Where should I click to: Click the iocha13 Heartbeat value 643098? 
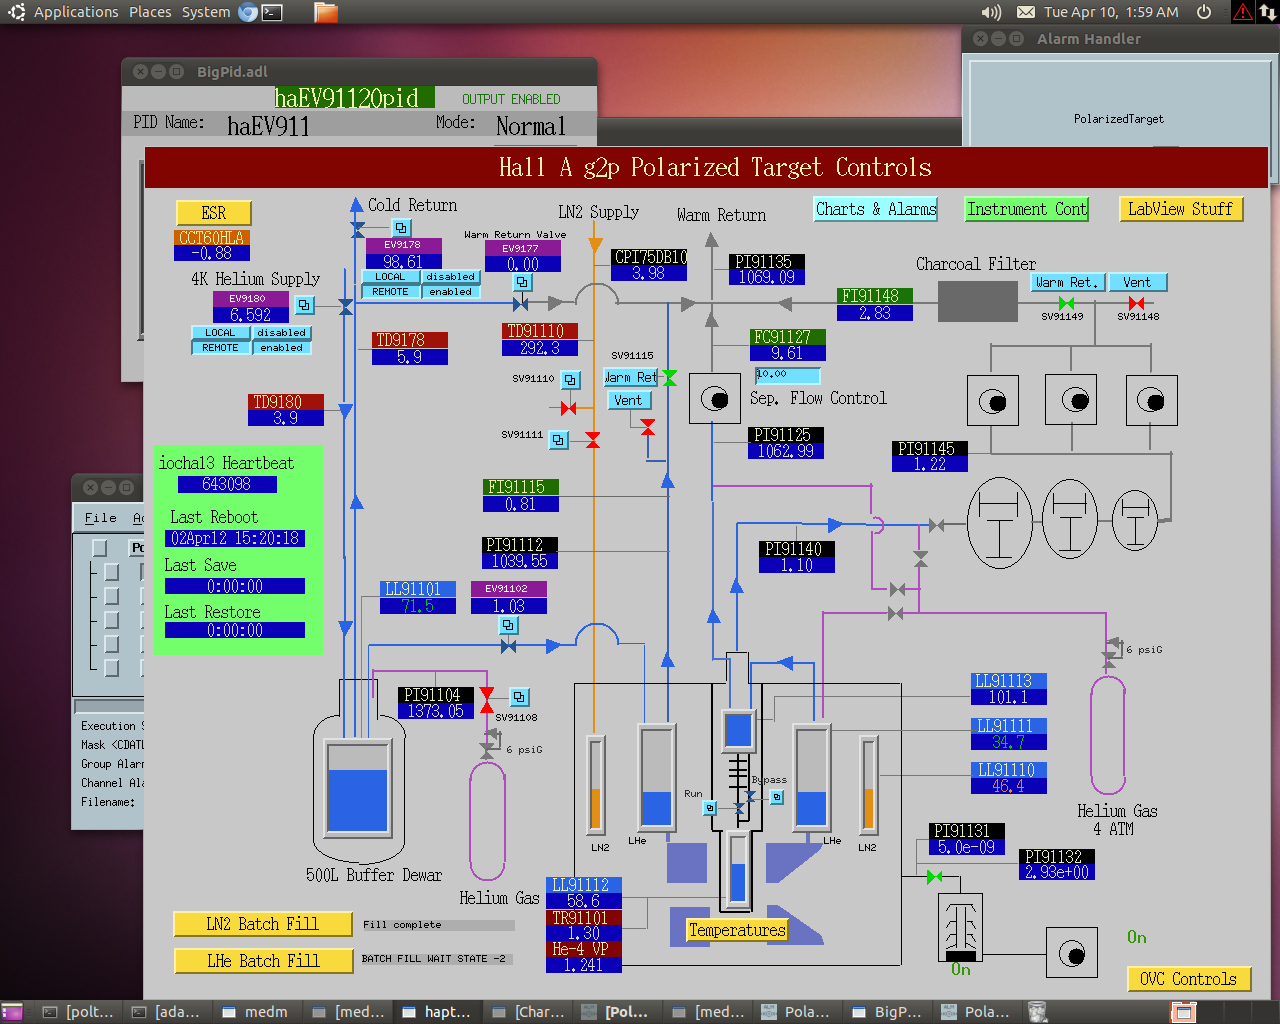point(227,484)
